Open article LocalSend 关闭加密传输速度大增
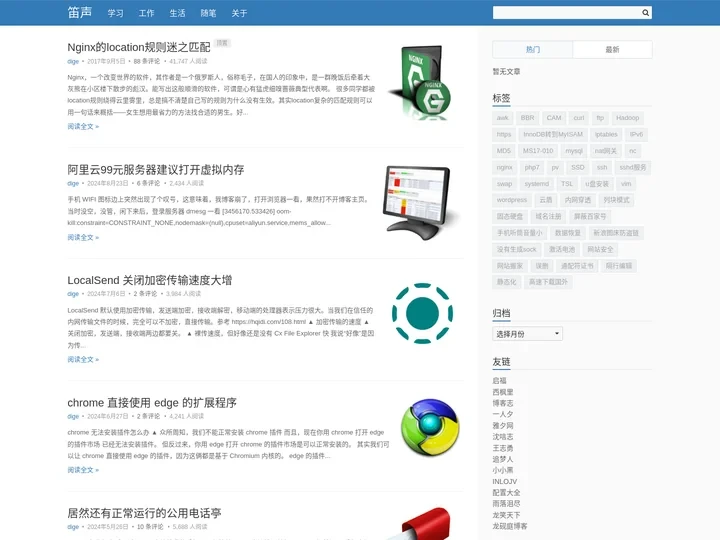Image resolution: width=720 pixels, height=540 pixels. click(x=150, y=280)
